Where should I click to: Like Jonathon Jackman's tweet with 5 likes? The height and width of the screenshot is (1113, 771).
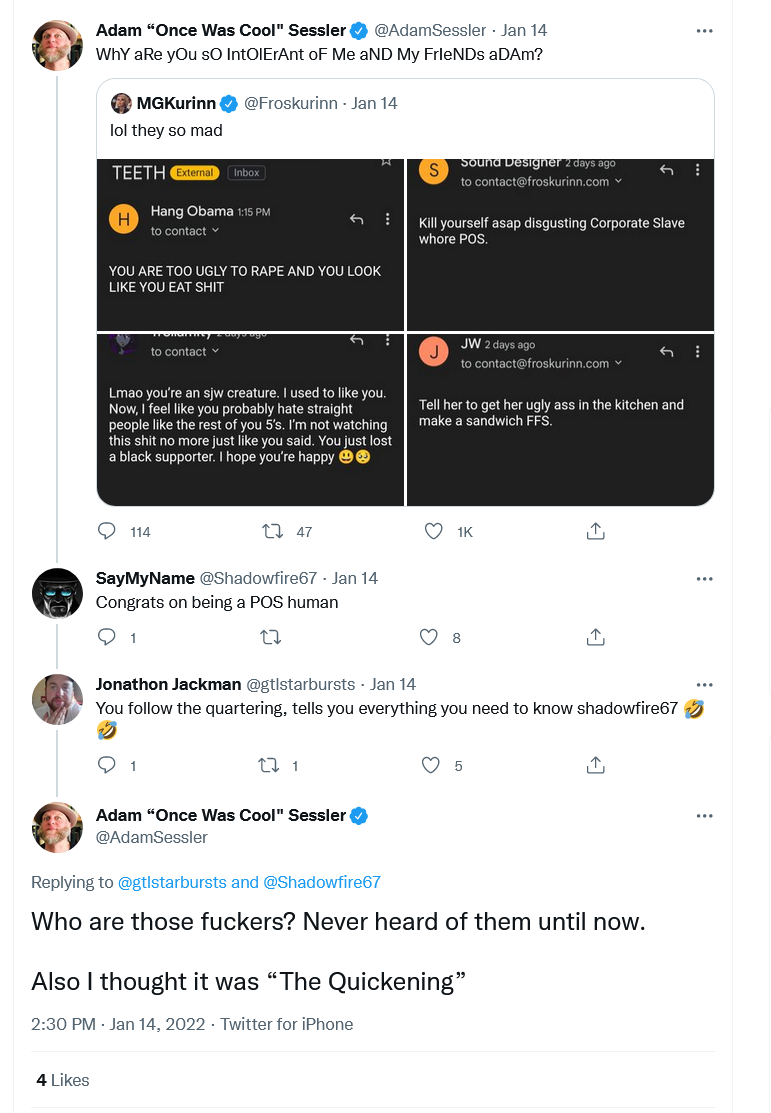(x=431, y=764)
